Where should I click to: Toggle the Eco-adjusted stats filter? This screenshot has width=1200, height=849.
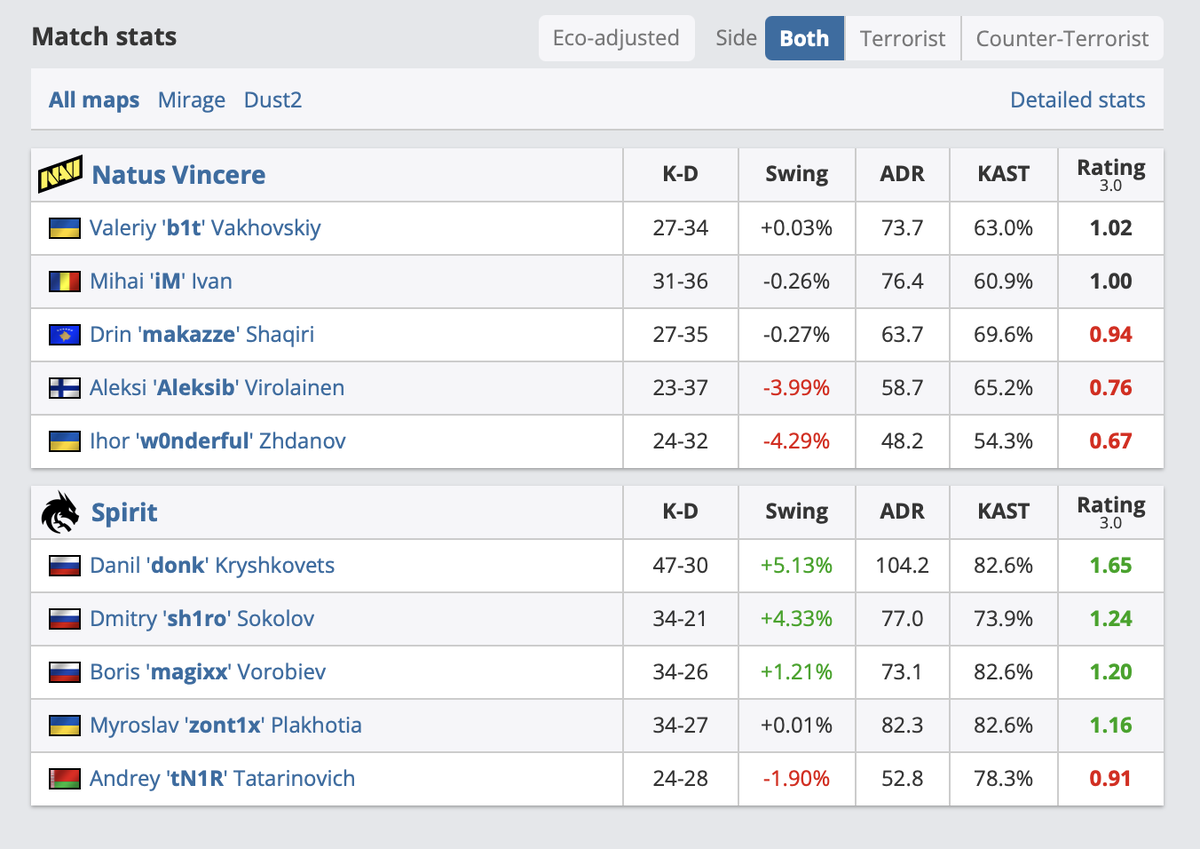(x=616, y=38)
